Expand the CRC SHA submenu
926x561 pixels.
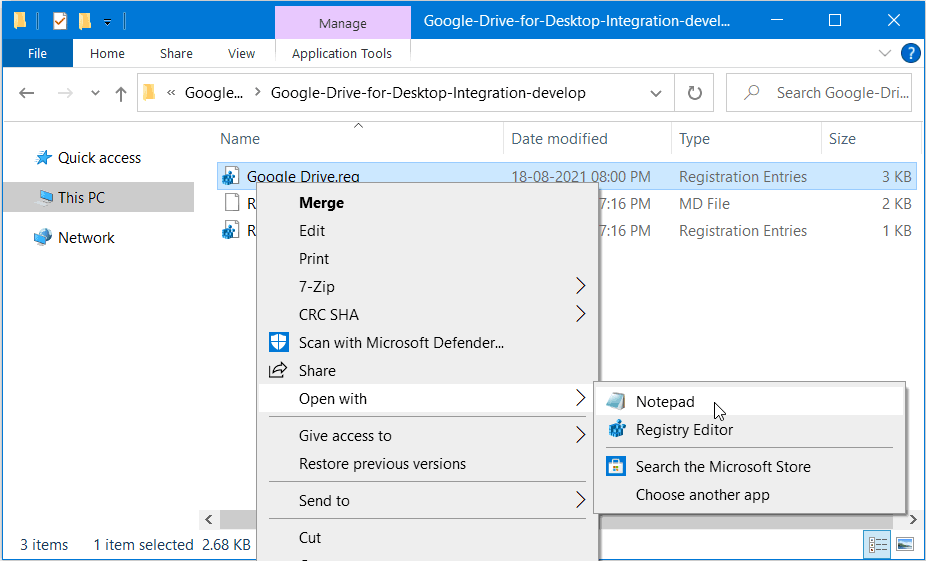click(x=428, y=314)
